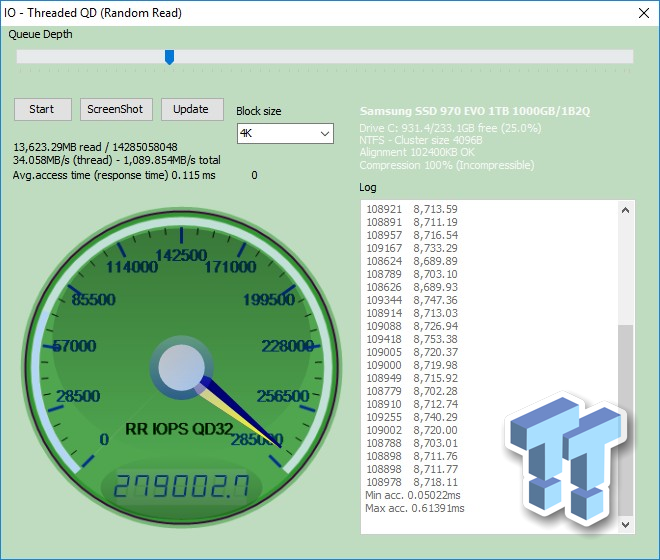This screenshot has width=660, height=560.
Task: Click the Compression 100% Incompressible line
Action: (447, 165)
